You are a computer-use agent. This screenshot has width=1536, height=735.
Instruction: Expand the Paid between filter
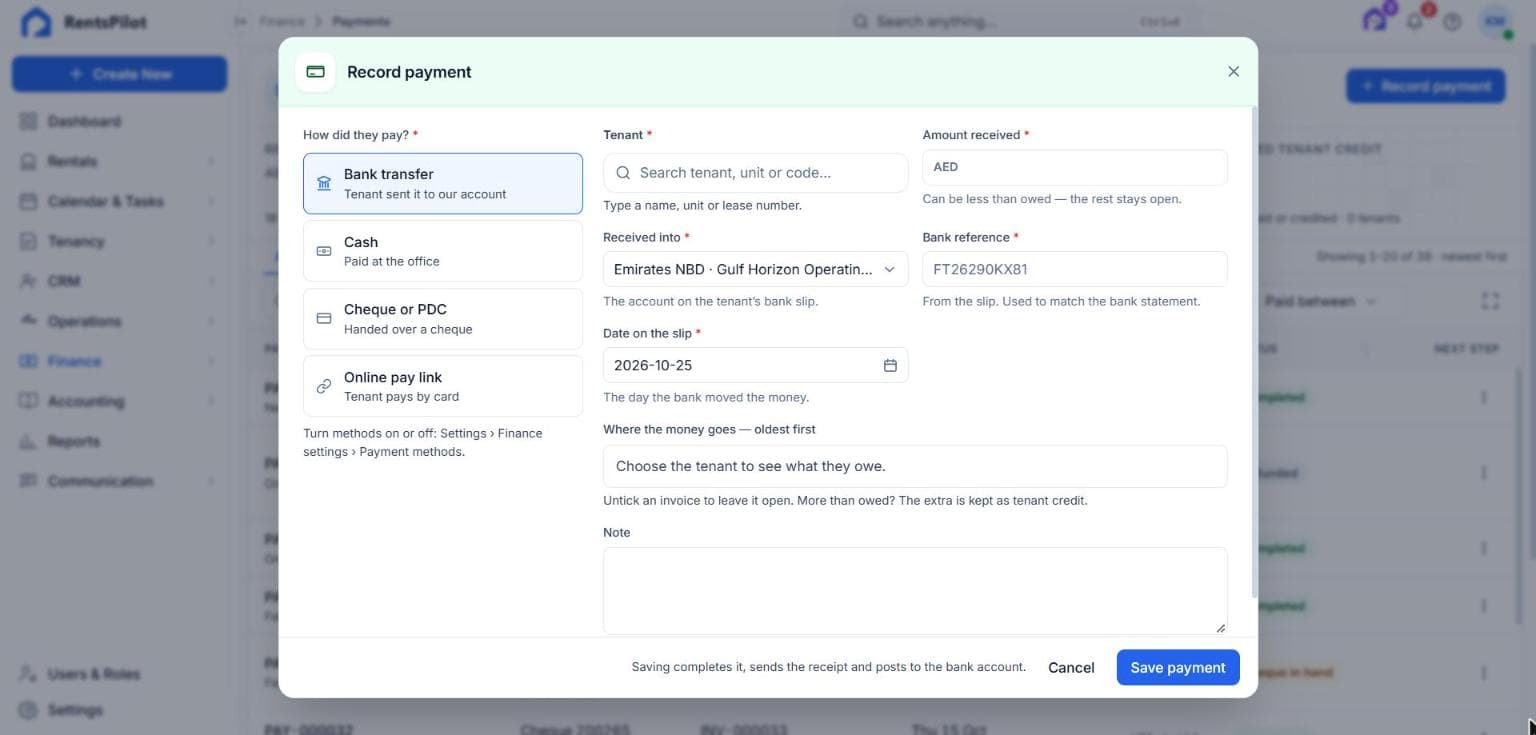pos(1320,301)
